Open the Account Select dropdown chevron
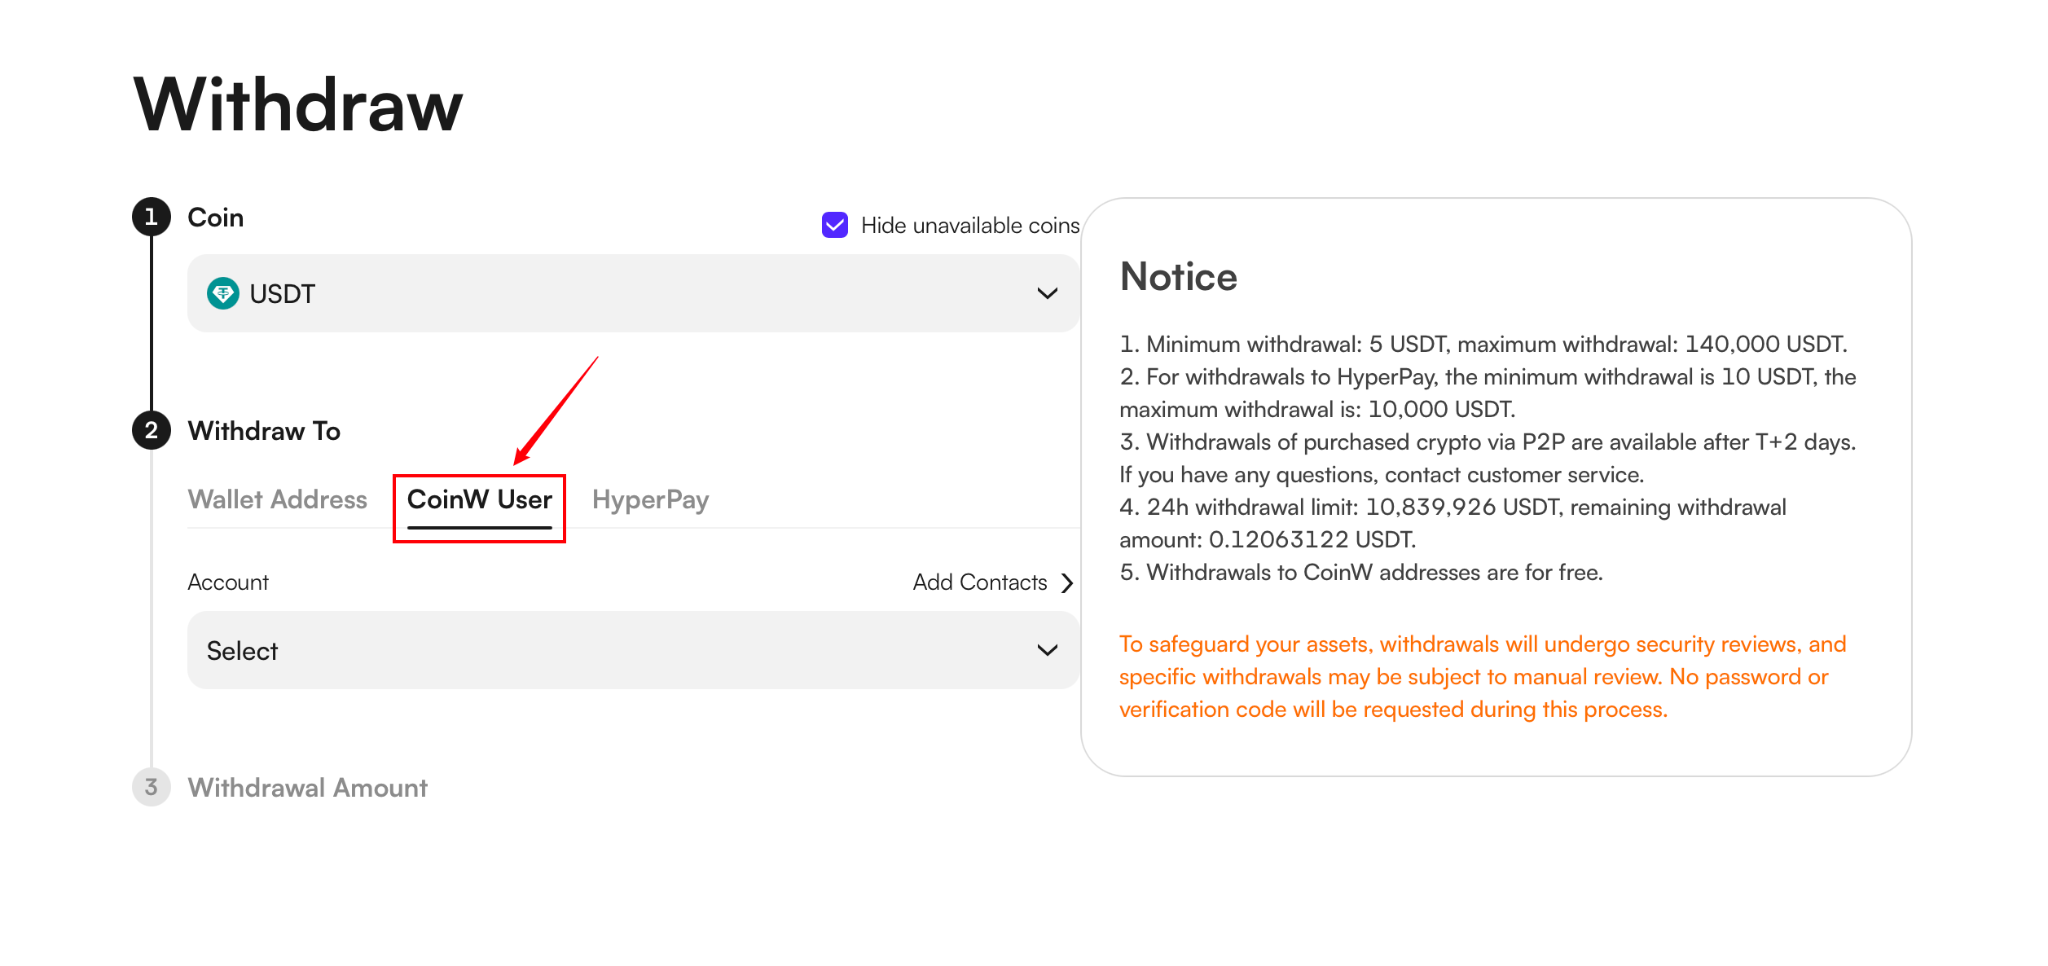 click(x=1047, y=650)
